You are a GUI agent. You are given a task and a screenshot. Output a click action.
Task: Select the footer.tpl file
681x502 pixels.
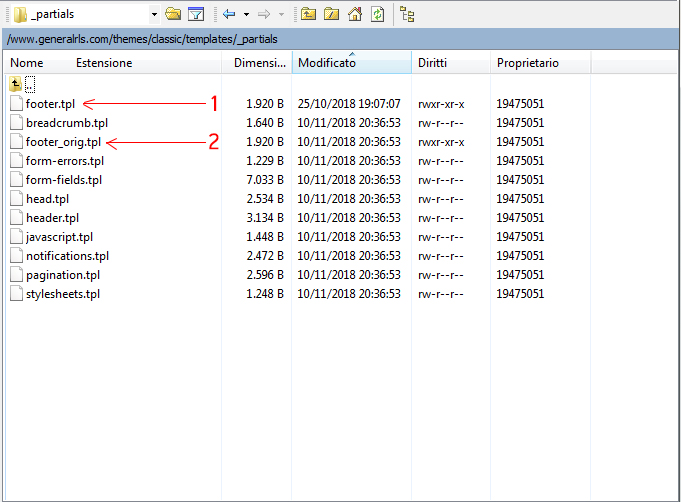(x=50, y=104)
